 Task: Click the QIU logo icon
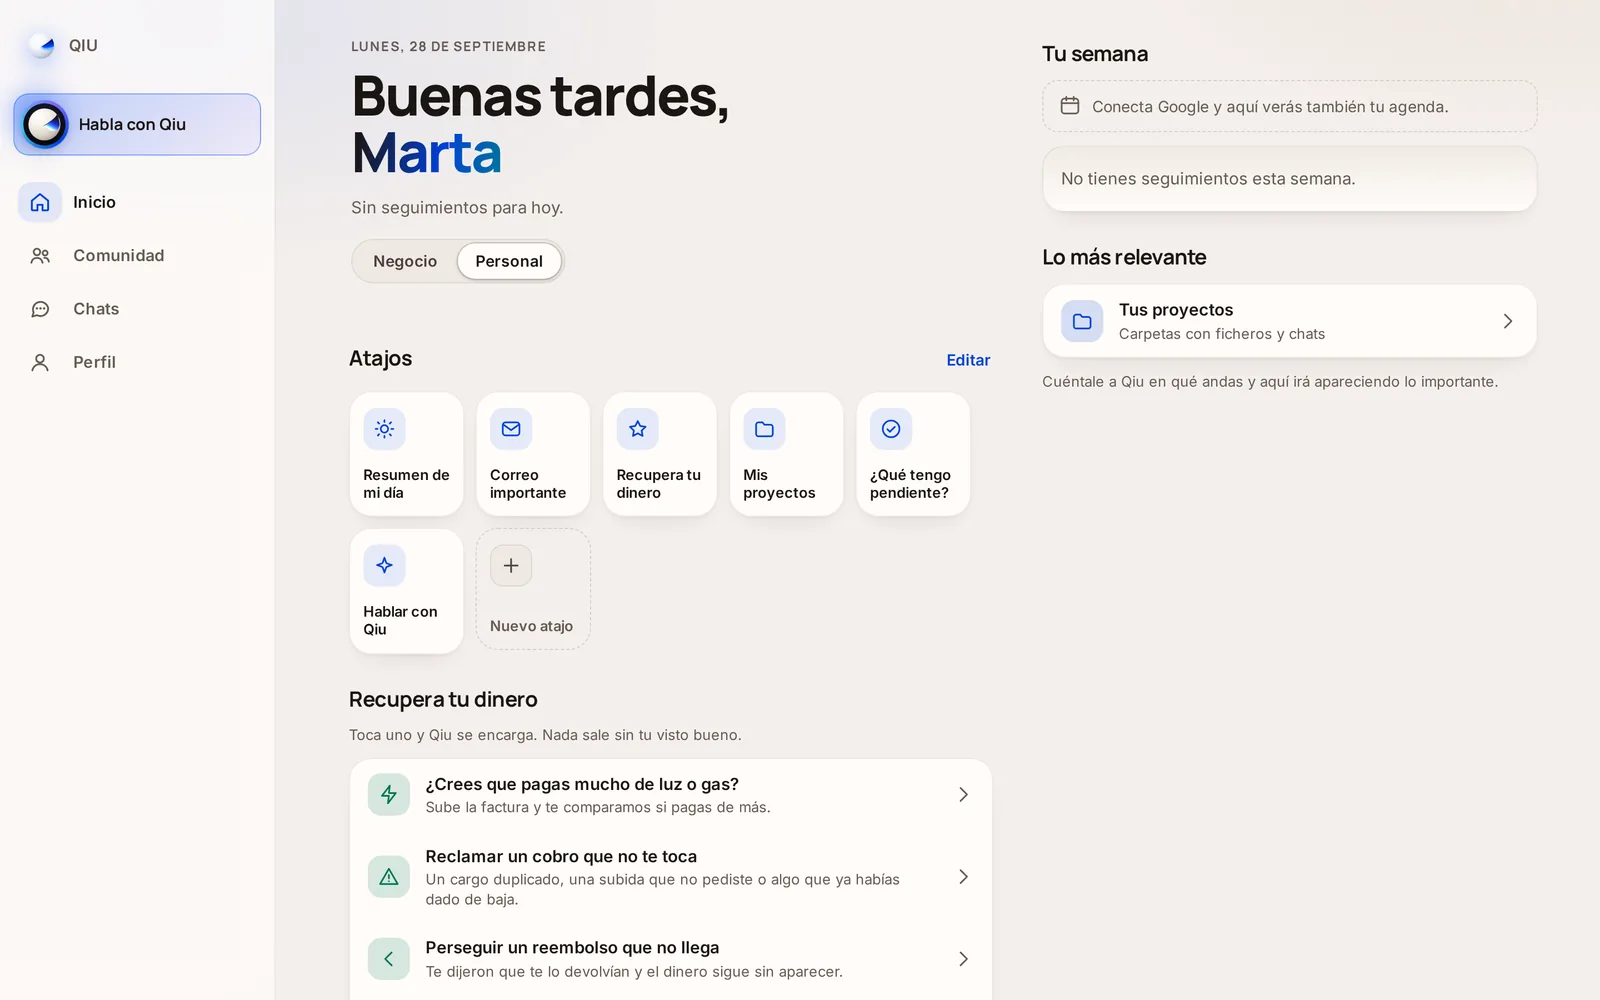tap(41, 45)
